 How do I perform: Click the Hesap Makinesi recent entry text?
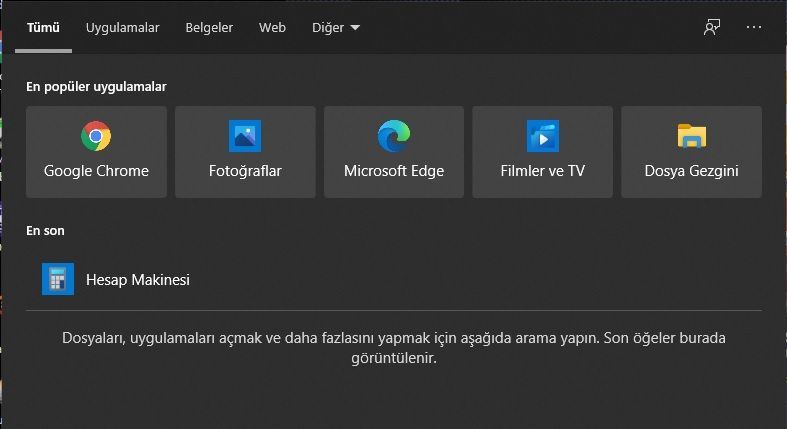(138, 279)
